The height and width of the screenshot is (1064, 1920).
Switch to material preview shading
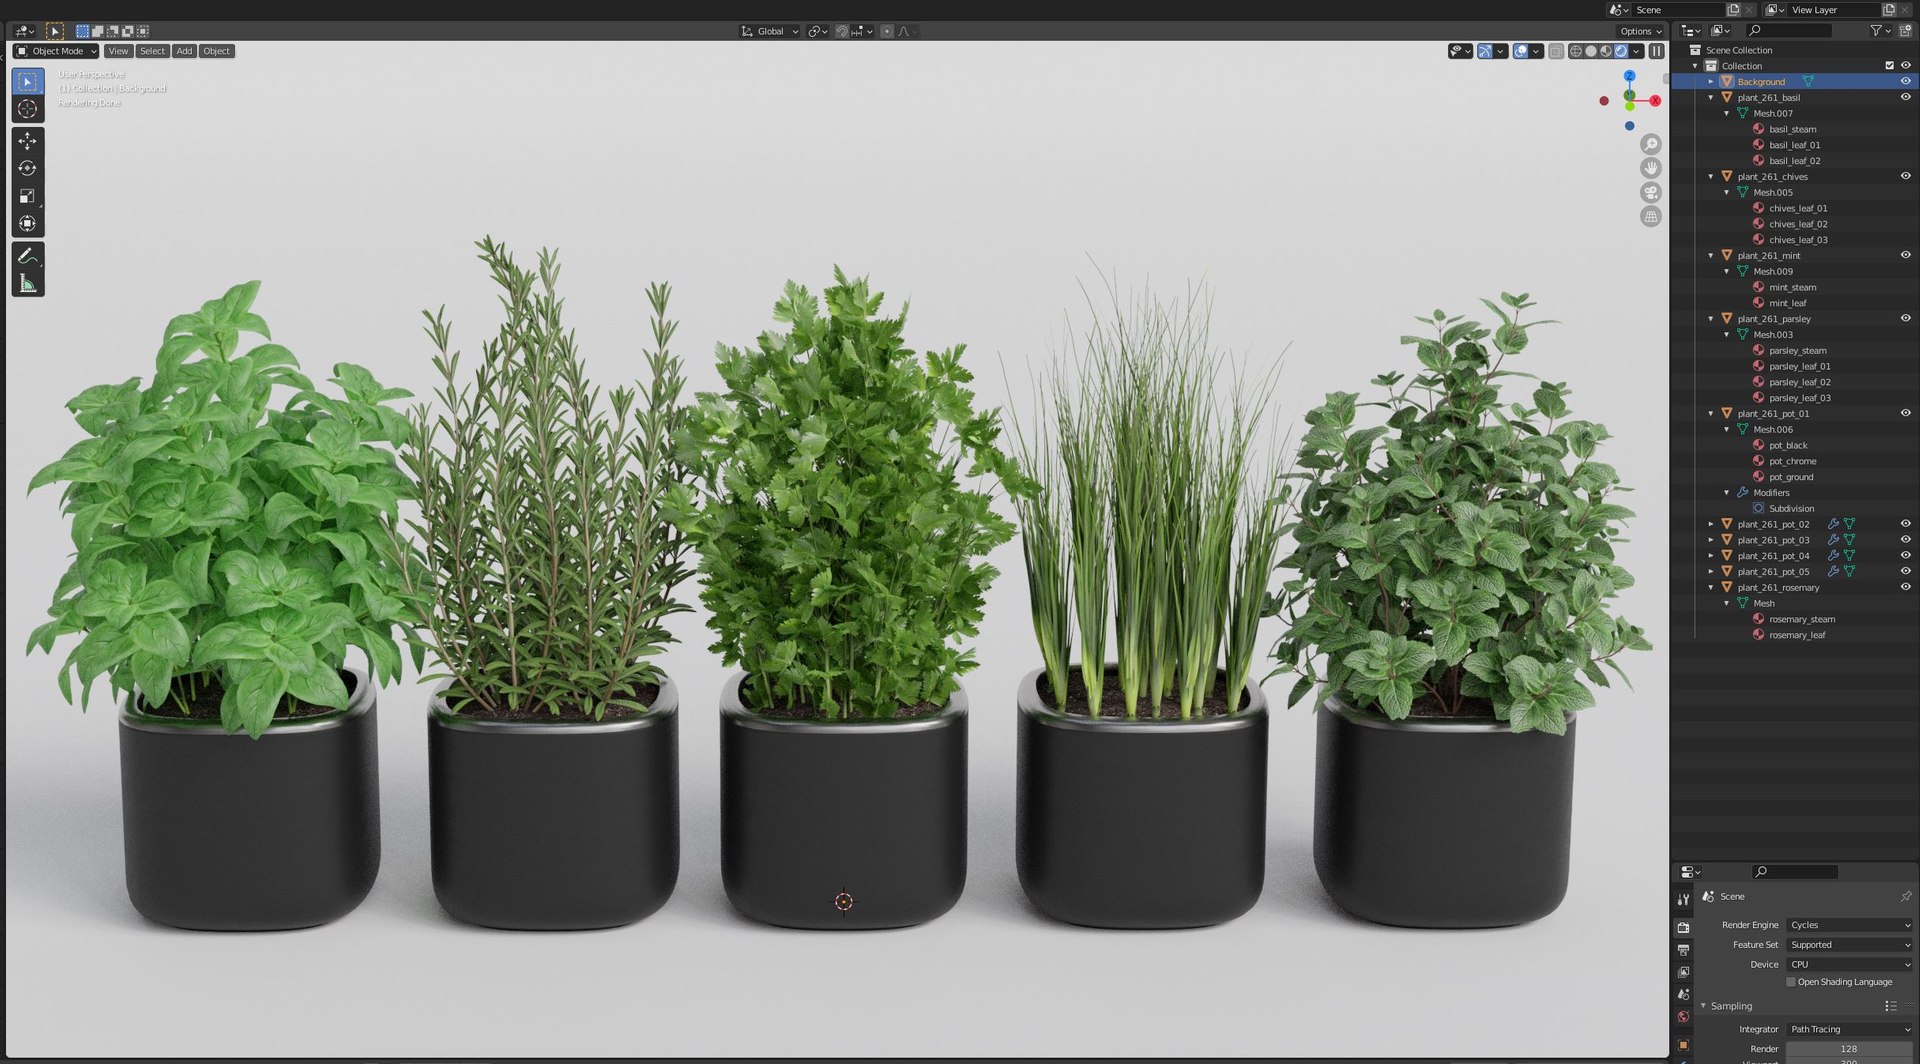coord(1606,51)
